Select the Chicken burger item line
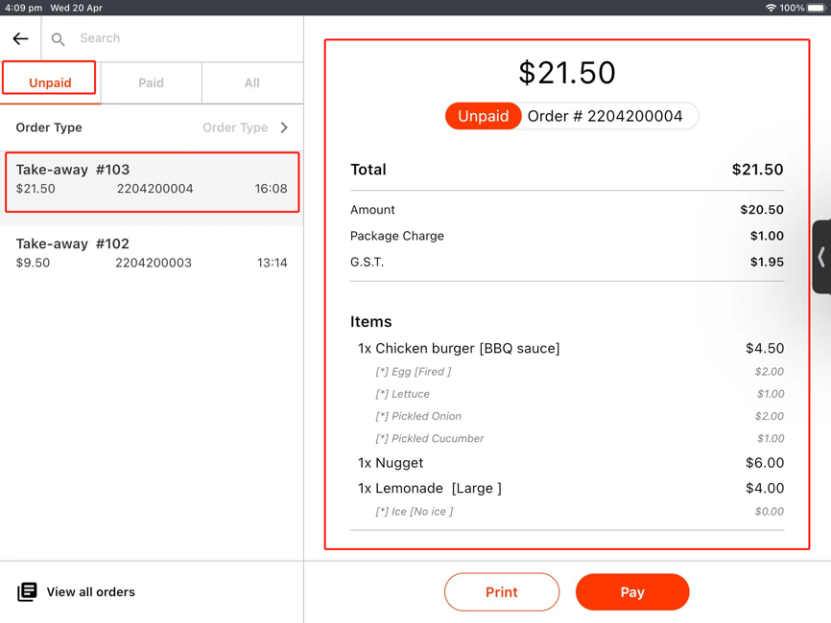The image size is (831, 623). [x=459, y=349]
